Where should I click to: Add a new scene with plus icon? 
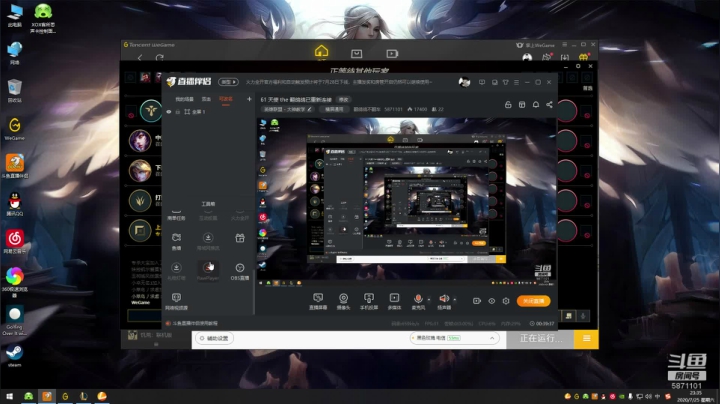[x=249, y=99]
